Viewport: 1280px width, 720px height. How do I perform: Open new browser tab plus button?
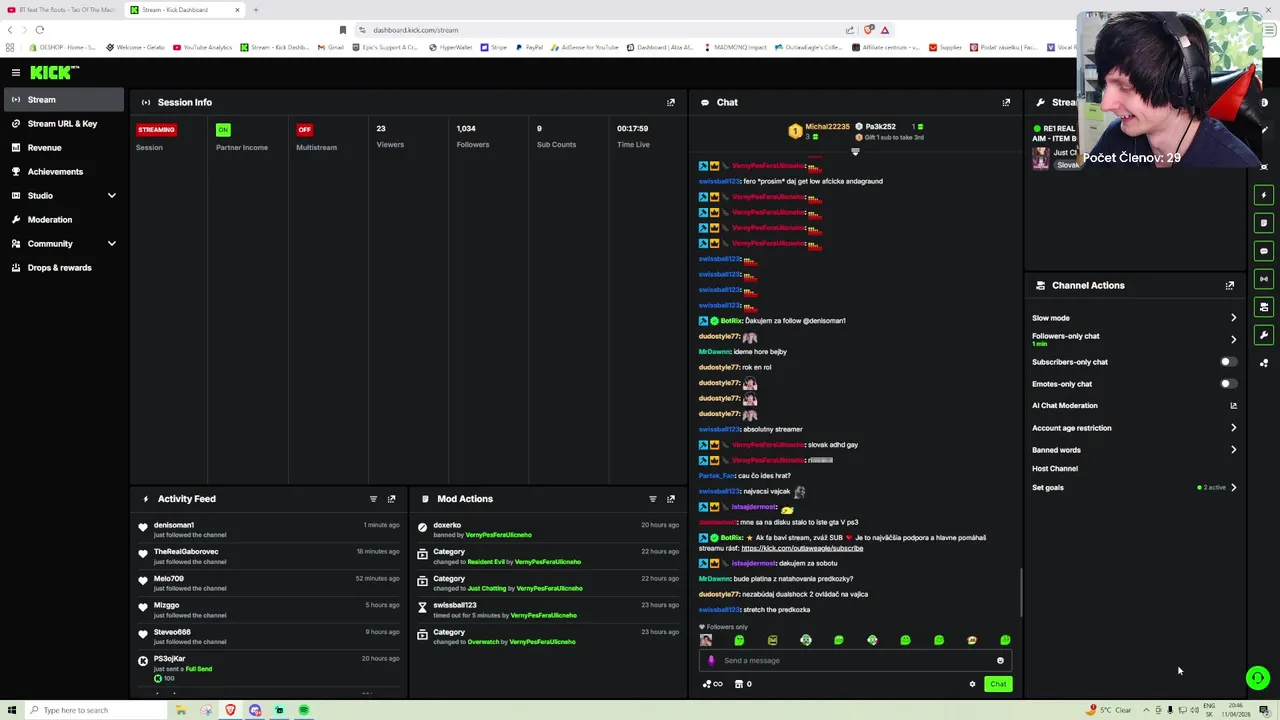(x=255, y=10)
